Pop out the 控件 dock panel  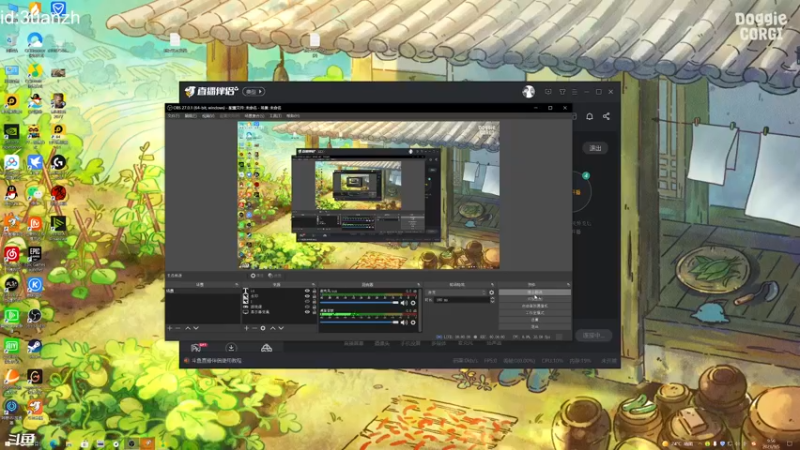pos(567,284)
